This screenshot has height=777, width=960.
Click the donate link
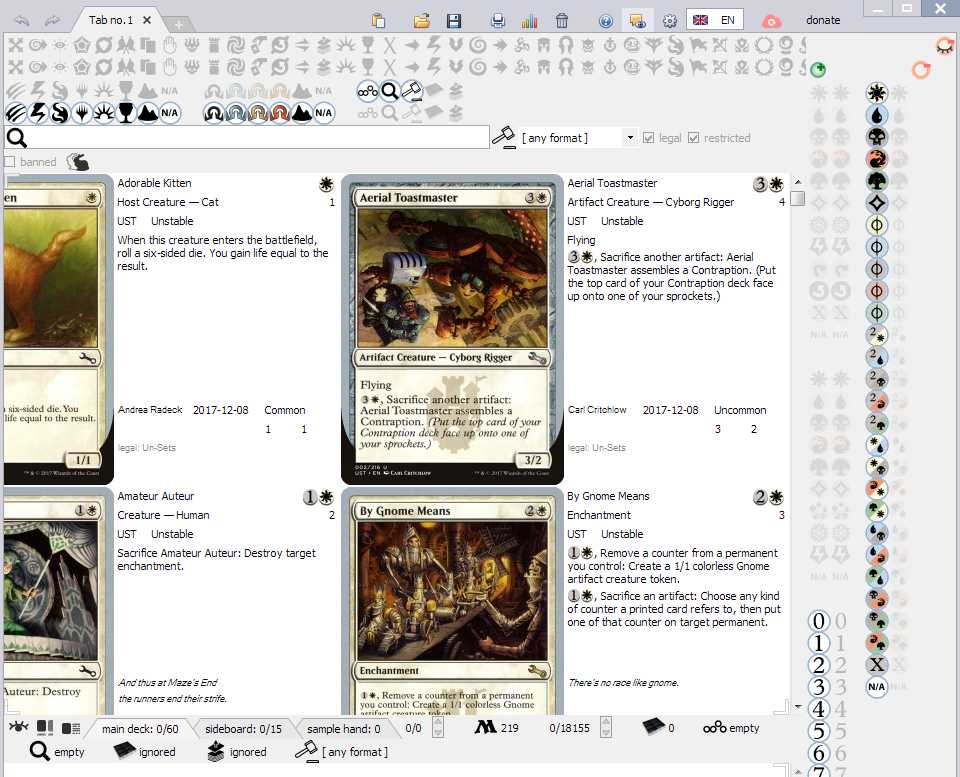[x=823, y=20]
